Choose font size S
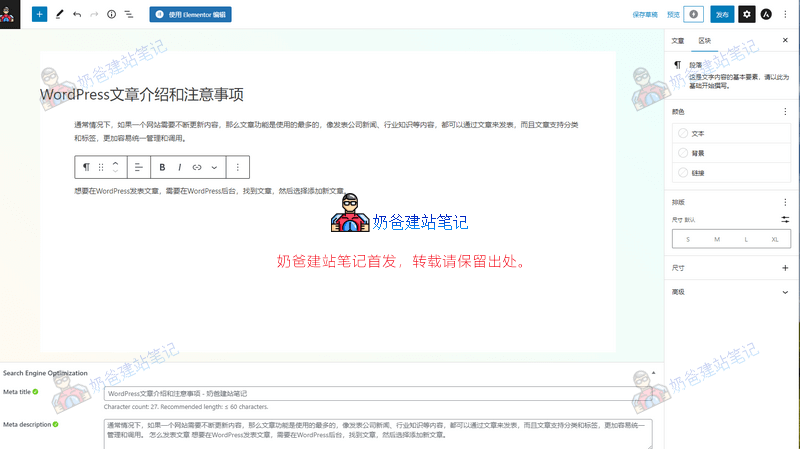 (688, 239)
